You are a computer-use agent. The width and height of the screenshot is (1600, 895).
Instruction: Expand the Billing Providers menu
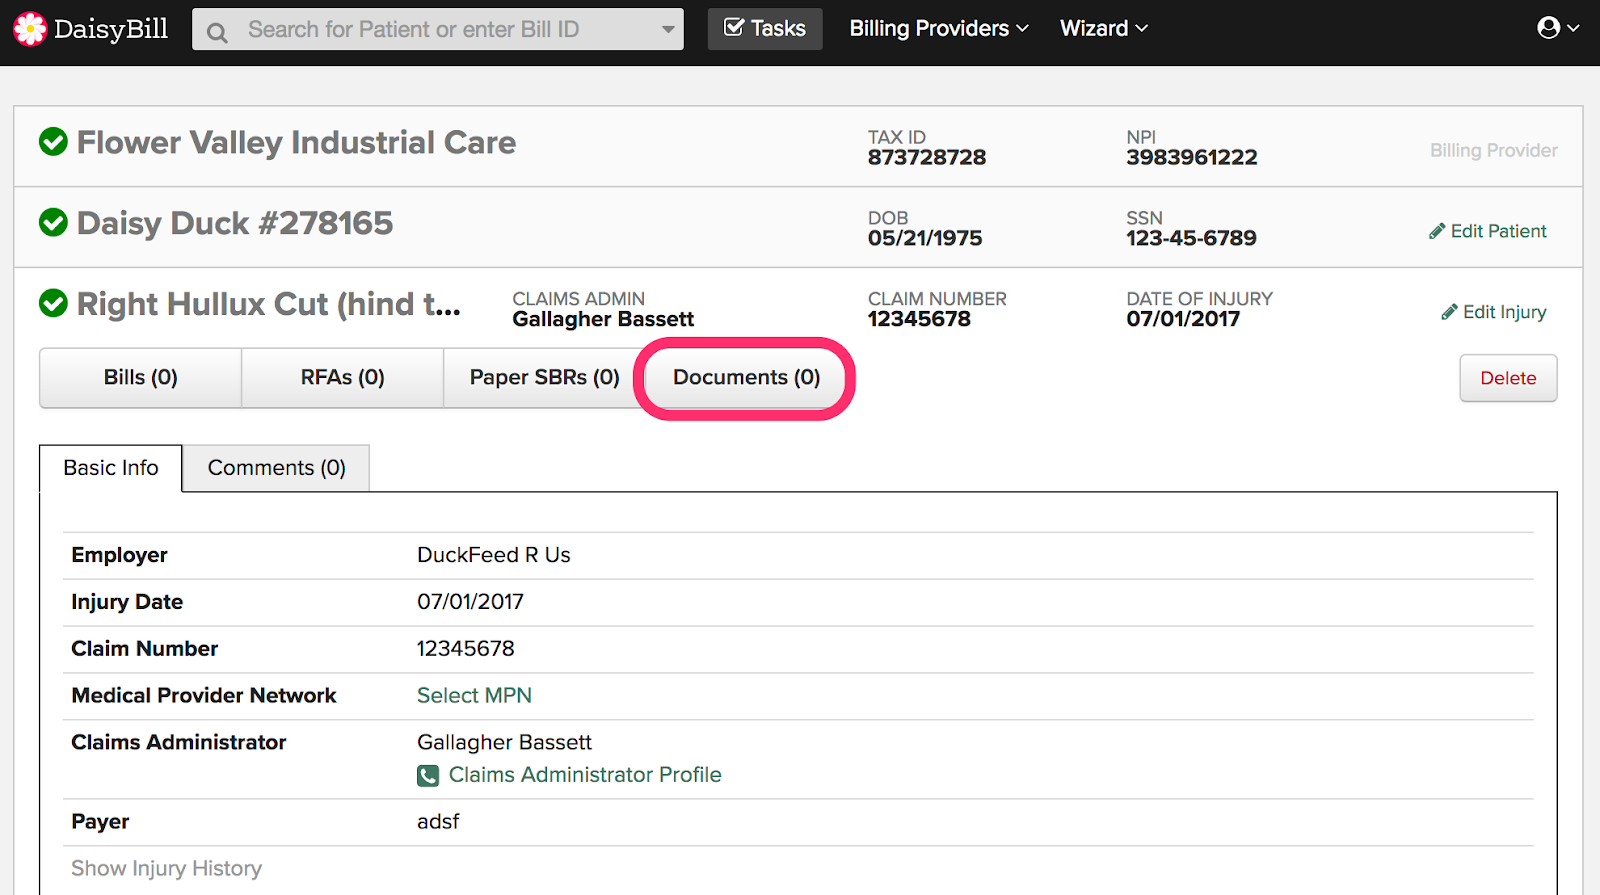coord(939,28)
